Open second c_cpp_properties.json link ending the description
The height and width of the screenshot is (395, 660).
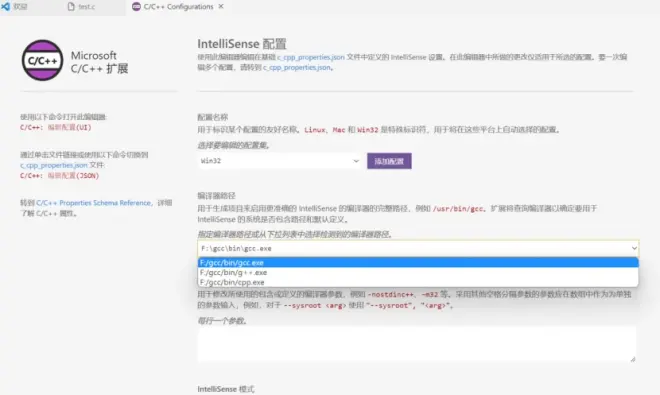(297, 67)
